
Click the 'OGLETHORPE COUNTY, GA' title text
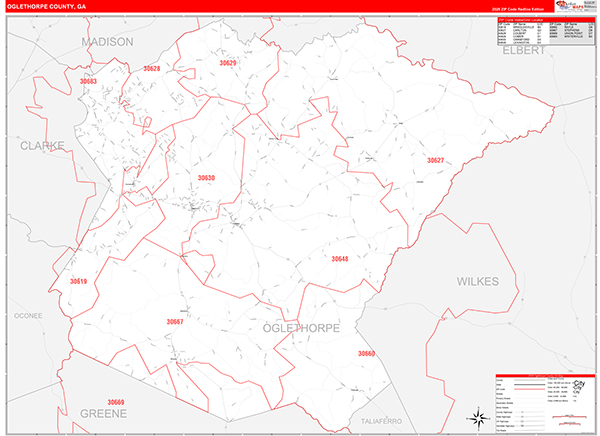tap(46, 7)
